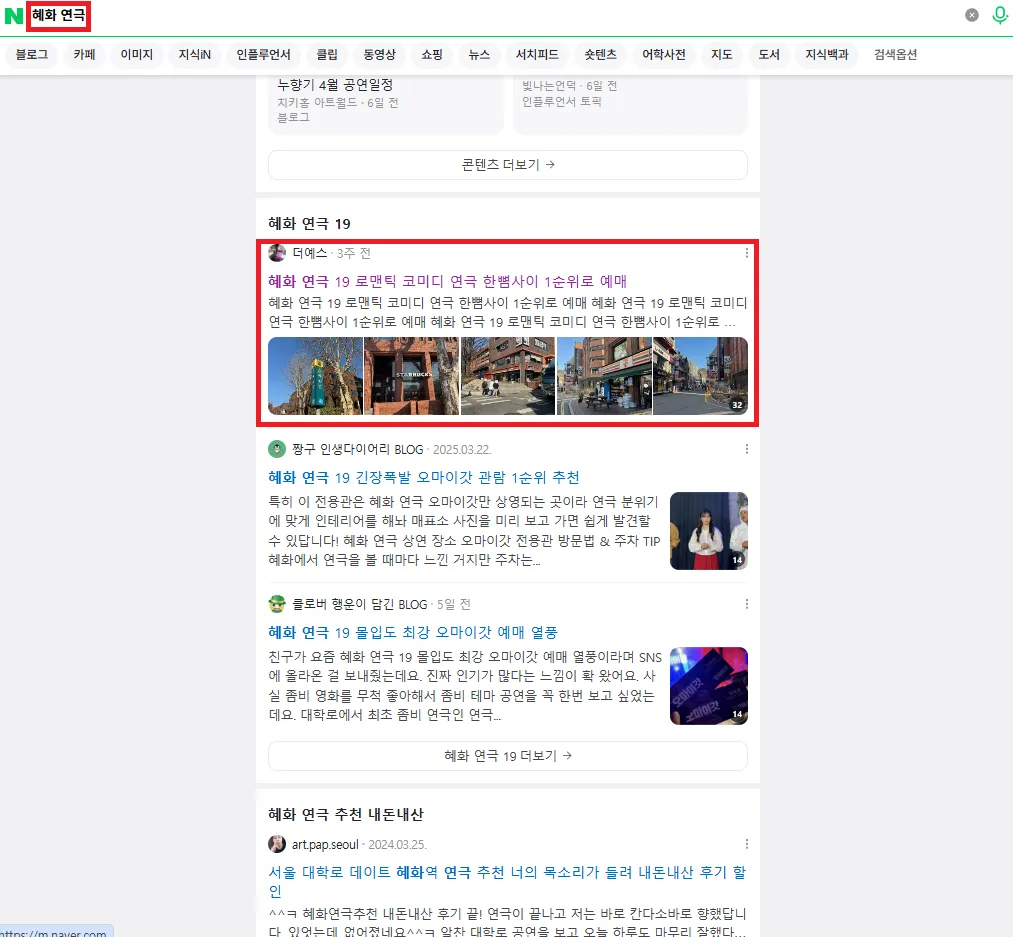Image resolution: width=1013 pixels, height=937 pixels.
Task: Click the crosswalk street photo thumbnail
Action: tap(508, 375)
